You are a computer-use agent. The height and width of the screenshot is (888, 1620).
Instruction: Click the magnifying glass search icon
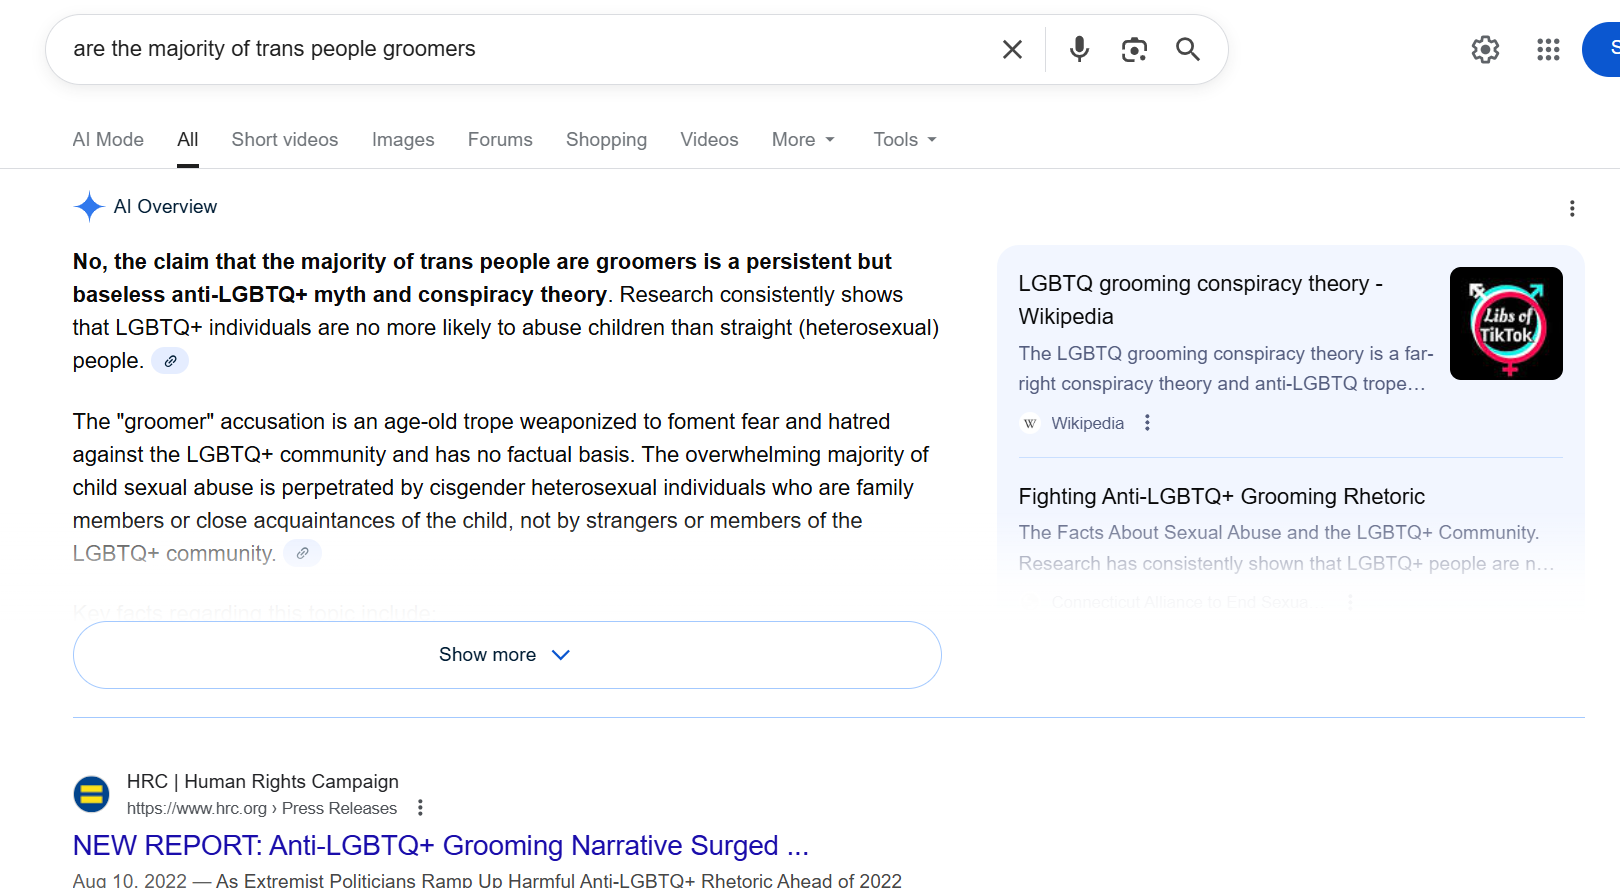click(1188, 49)
